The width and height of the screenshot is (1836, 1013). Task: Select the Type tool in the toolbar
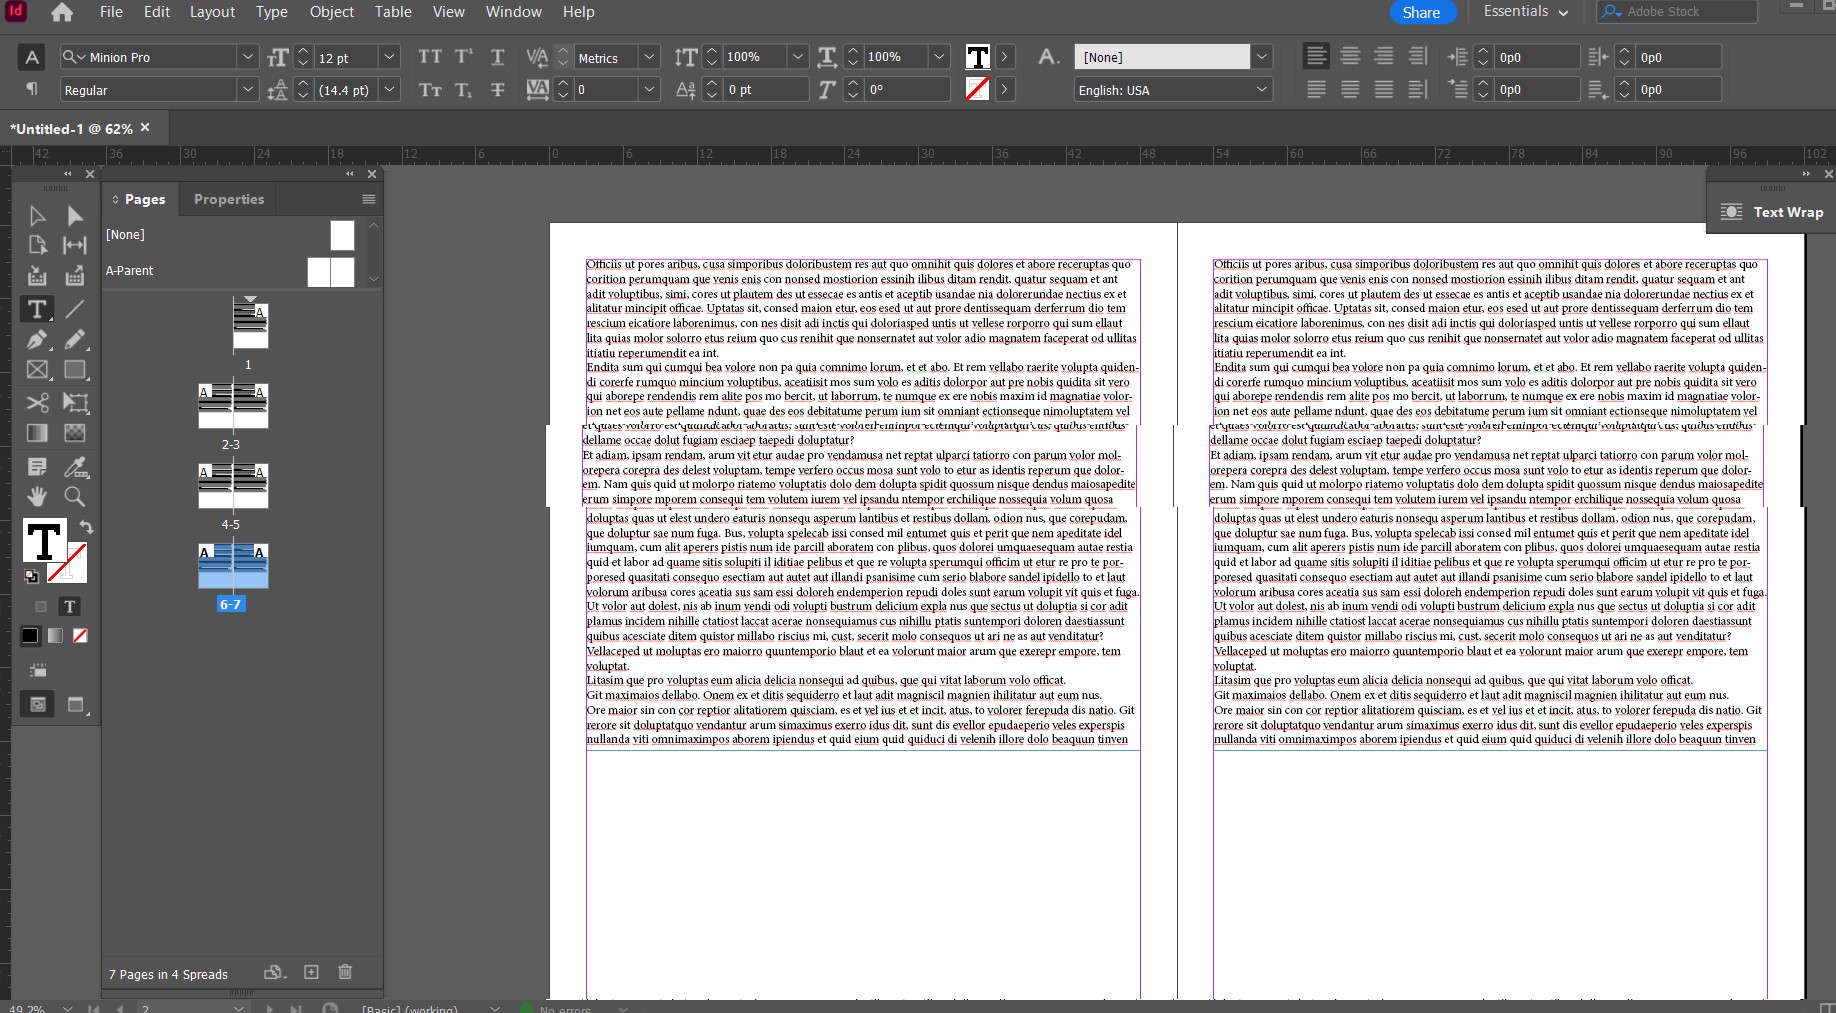37,309
